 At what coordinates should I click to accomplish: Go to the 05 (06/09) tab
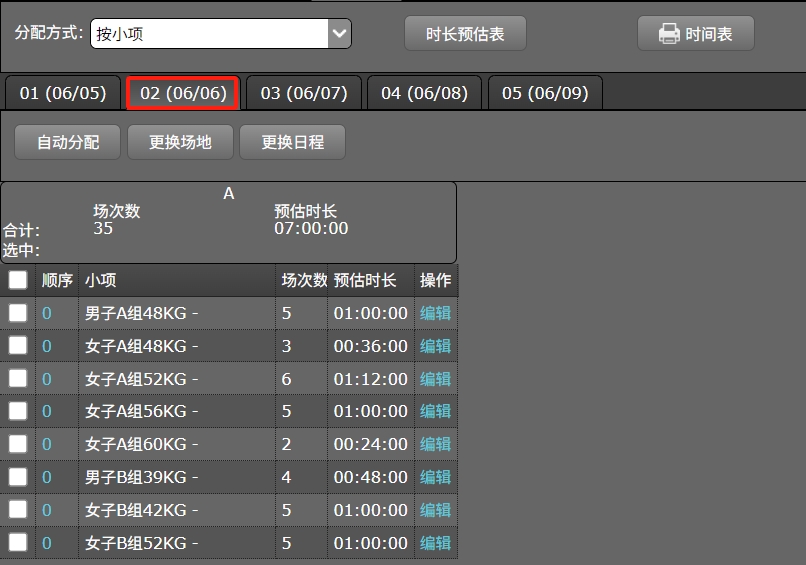click(545, 93)
